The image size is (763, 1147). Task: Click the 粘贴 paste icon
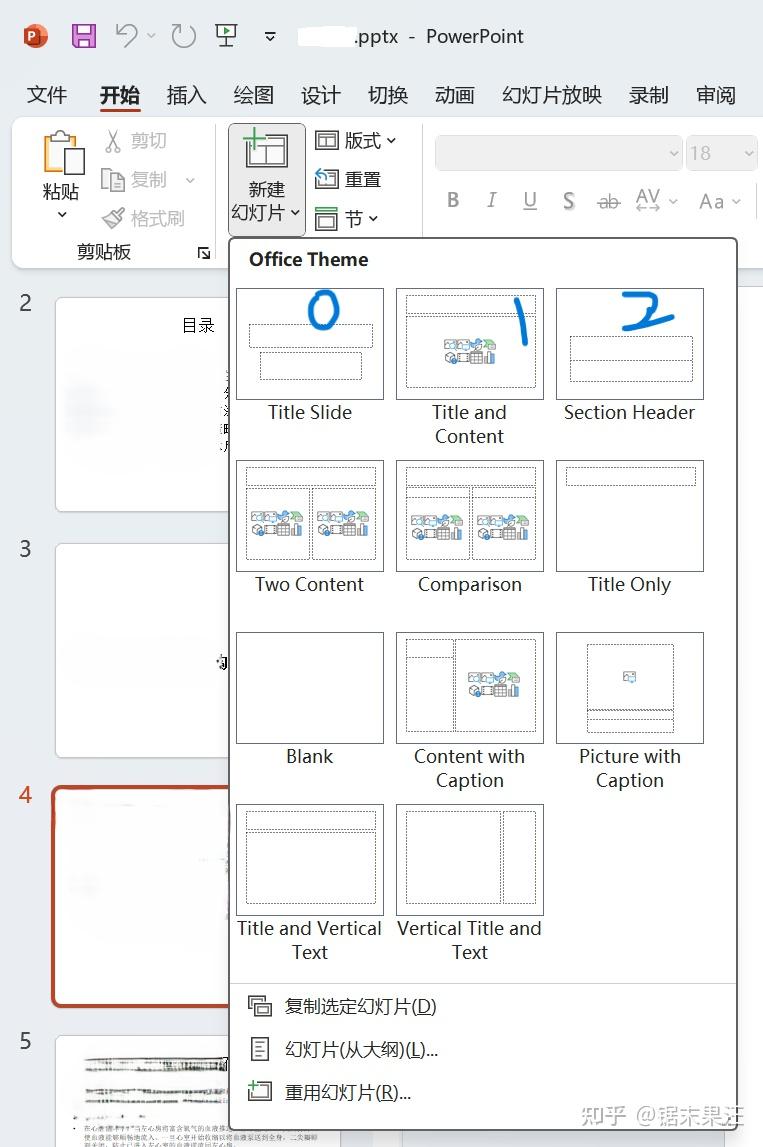tap(63, 153)
